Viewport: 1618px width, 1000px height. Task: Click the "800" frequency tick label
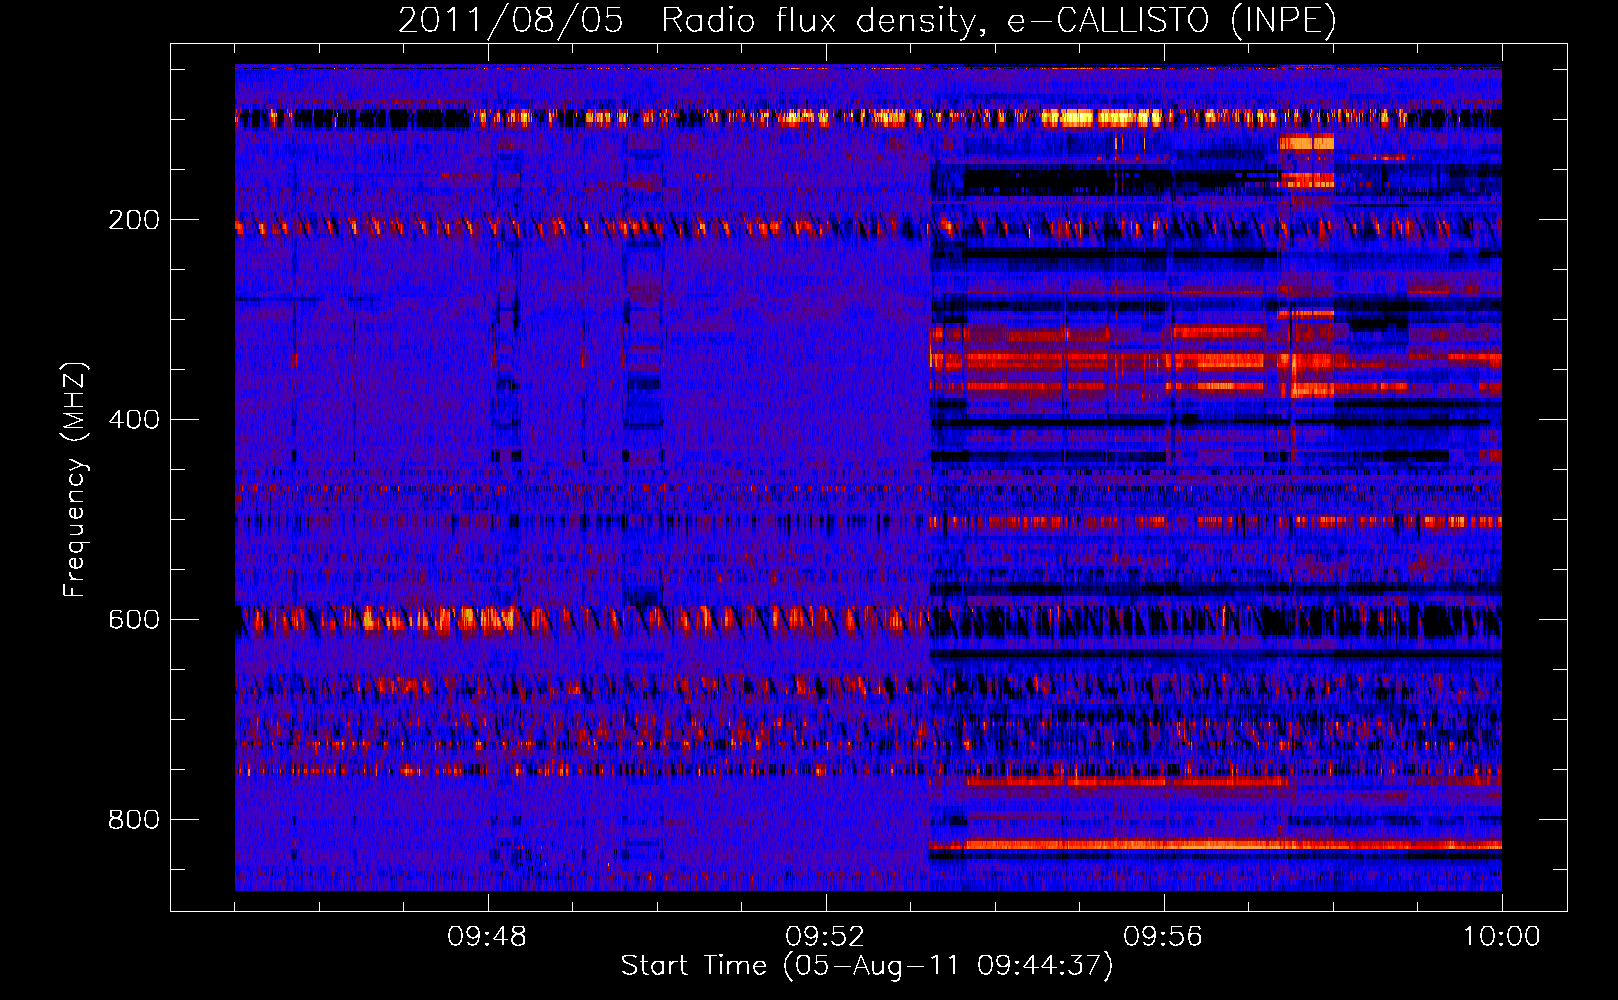click(134, 820)
